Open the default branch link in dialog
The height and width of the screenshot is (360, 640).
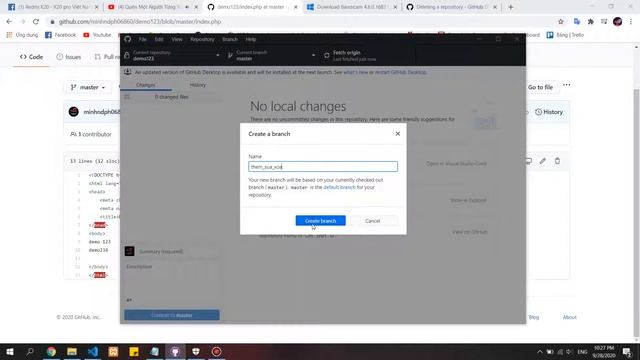[339, 187]
